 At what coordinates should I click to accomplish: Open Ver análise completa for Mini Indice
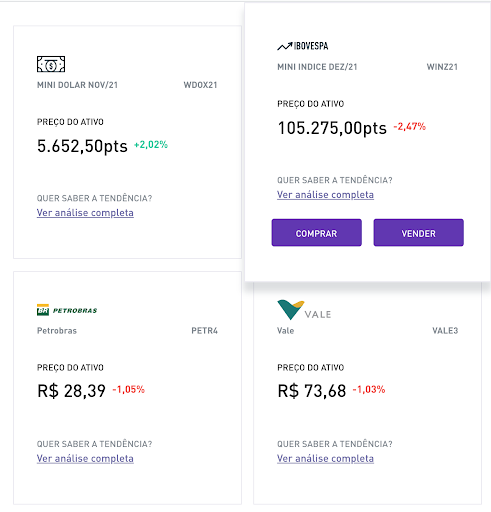(325, 195)
